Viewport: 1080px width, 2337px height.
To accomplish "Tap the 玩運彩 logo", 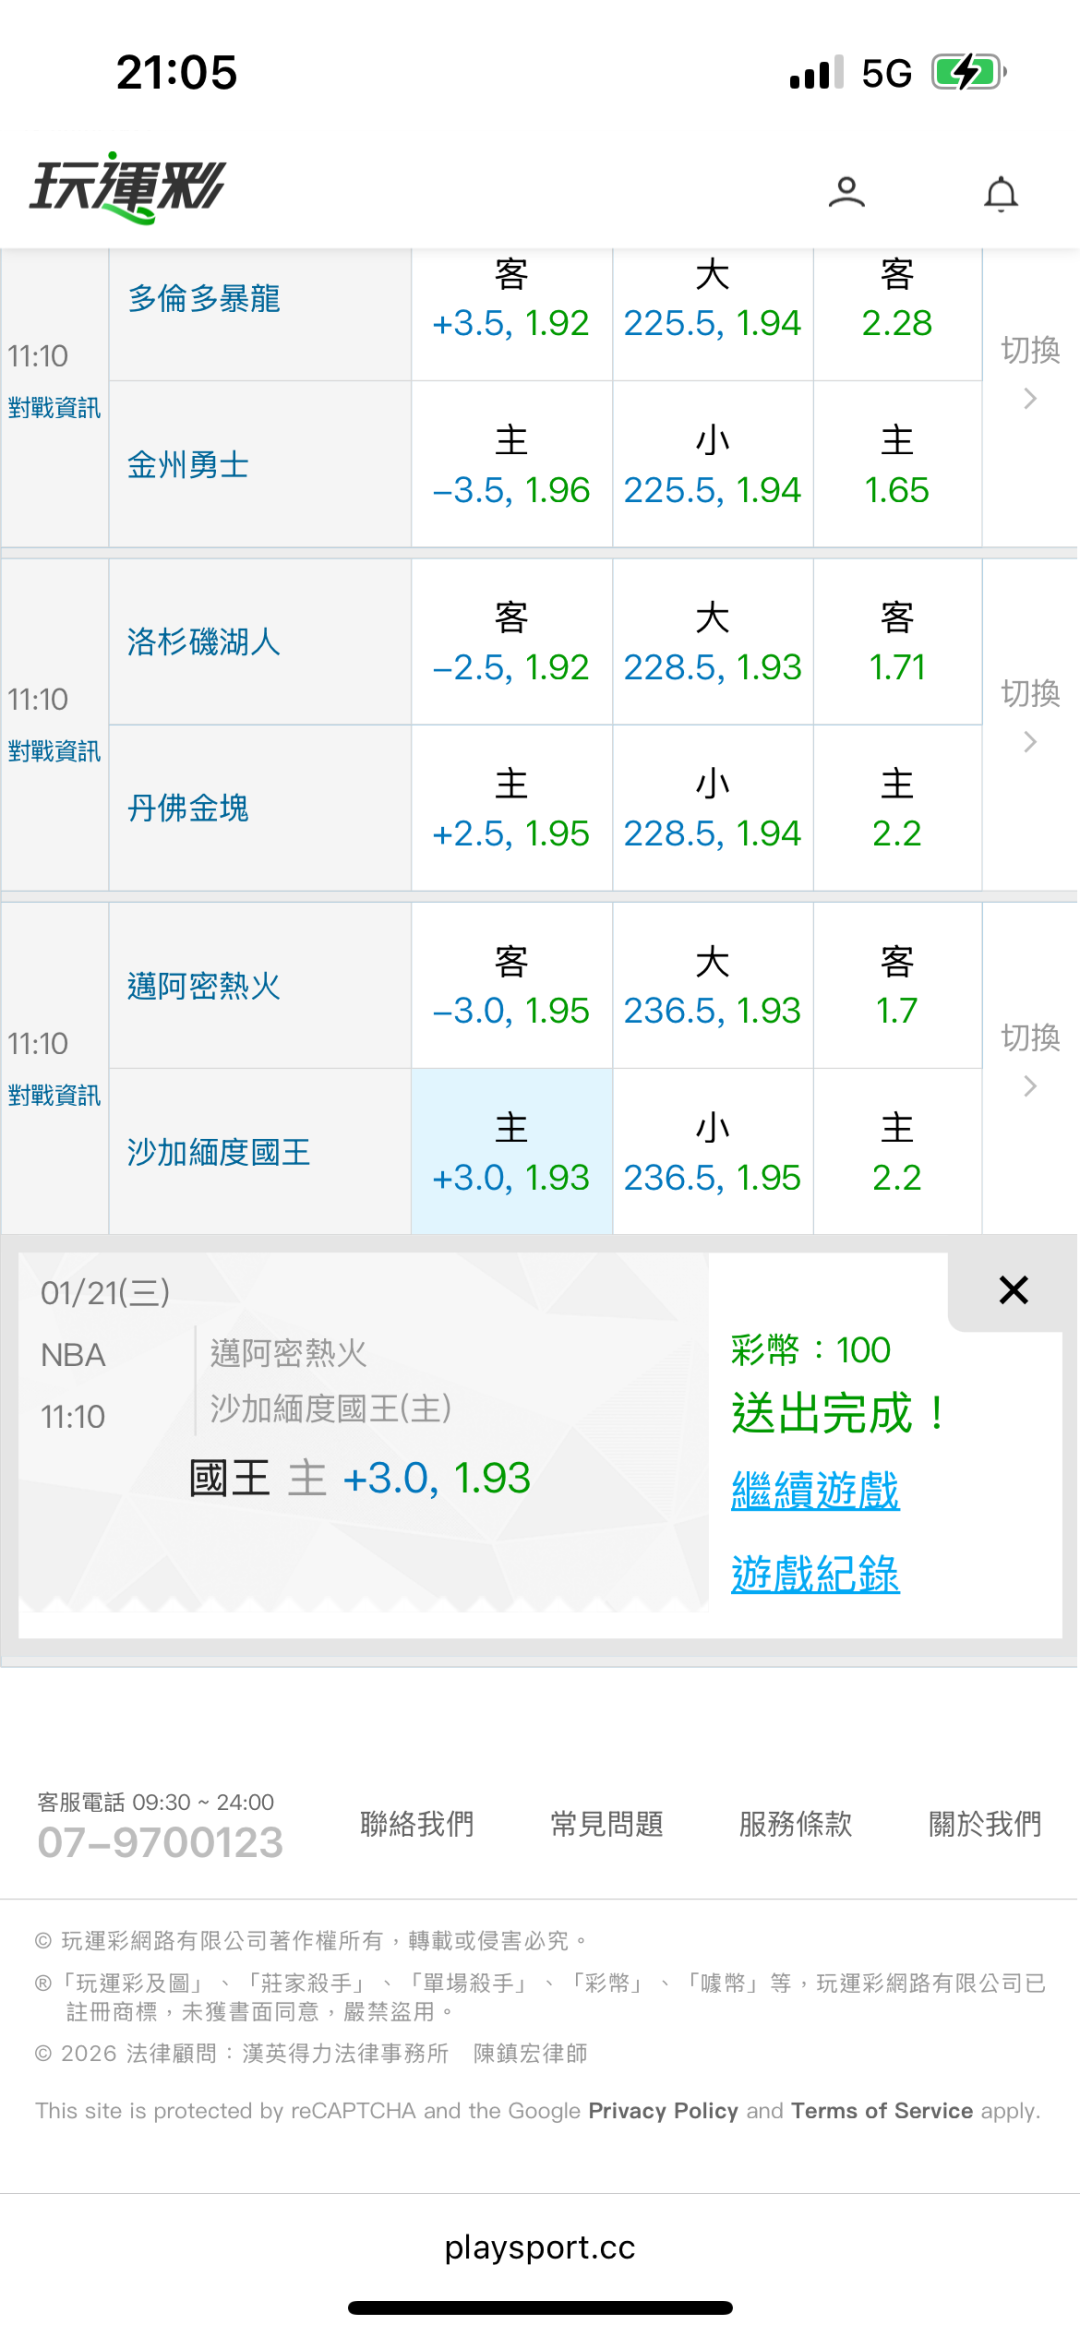I will pyautogui.click(x=128, y=187).
